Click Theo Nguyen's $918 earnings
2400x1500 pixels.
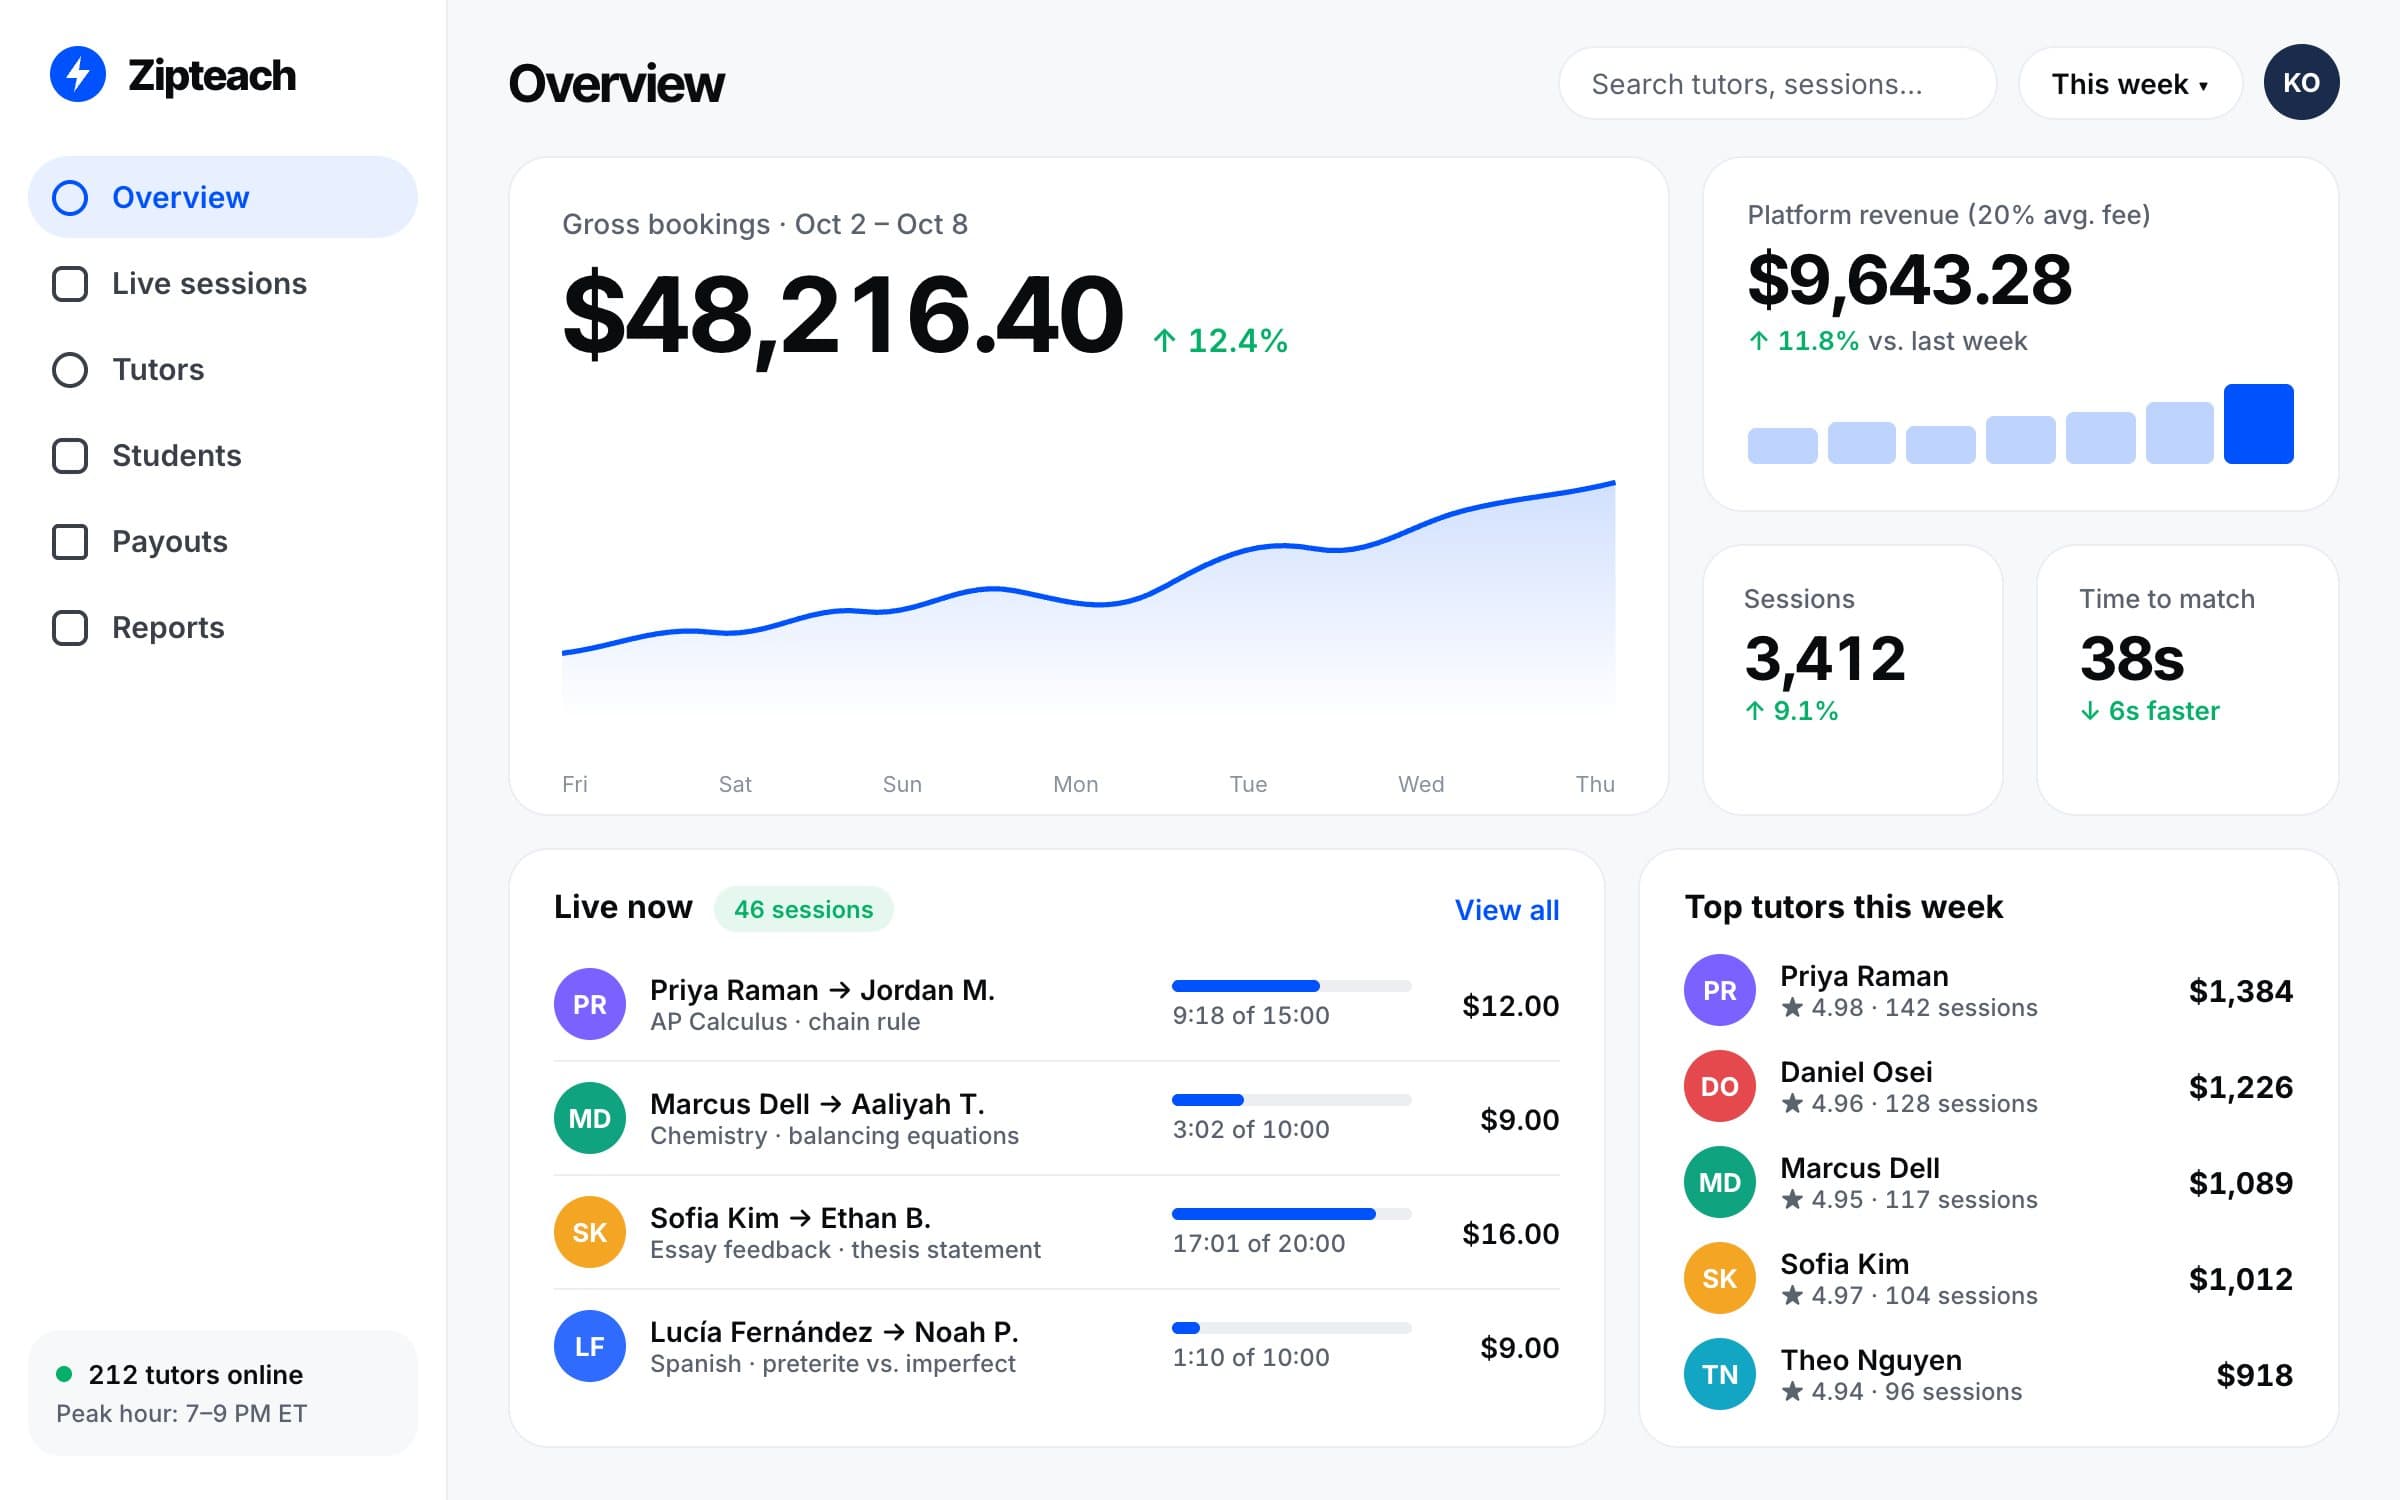(x=2254, y=1375)
